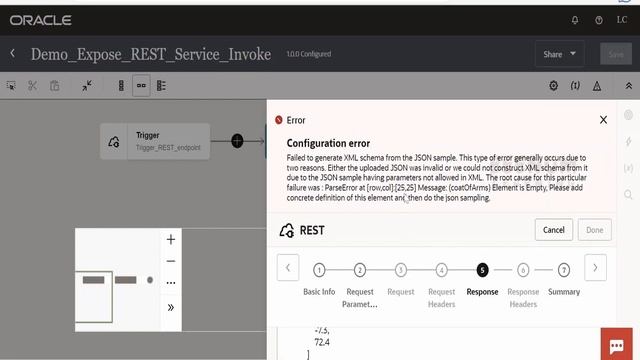Click the collapse arrows icon in toolbar
The image size is (640, 360).
coord(87,86)
